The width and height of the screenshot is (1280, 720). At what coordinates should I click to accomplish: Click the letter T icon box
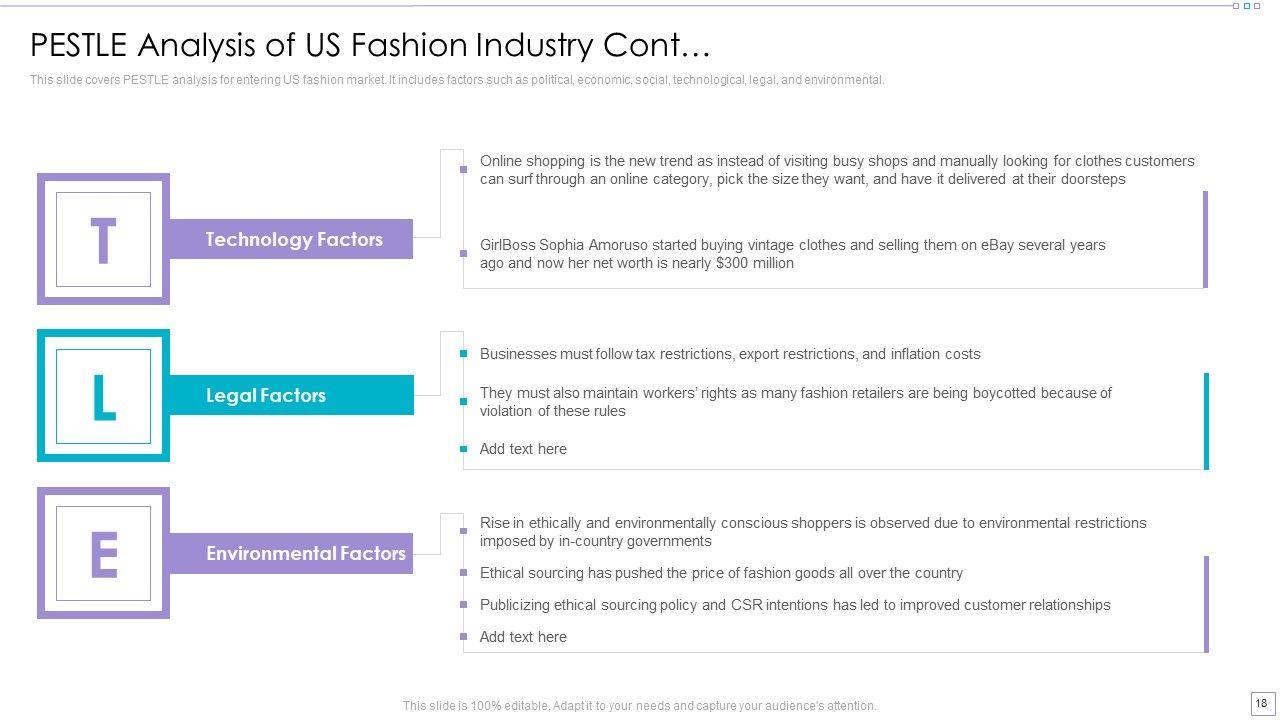103,239
